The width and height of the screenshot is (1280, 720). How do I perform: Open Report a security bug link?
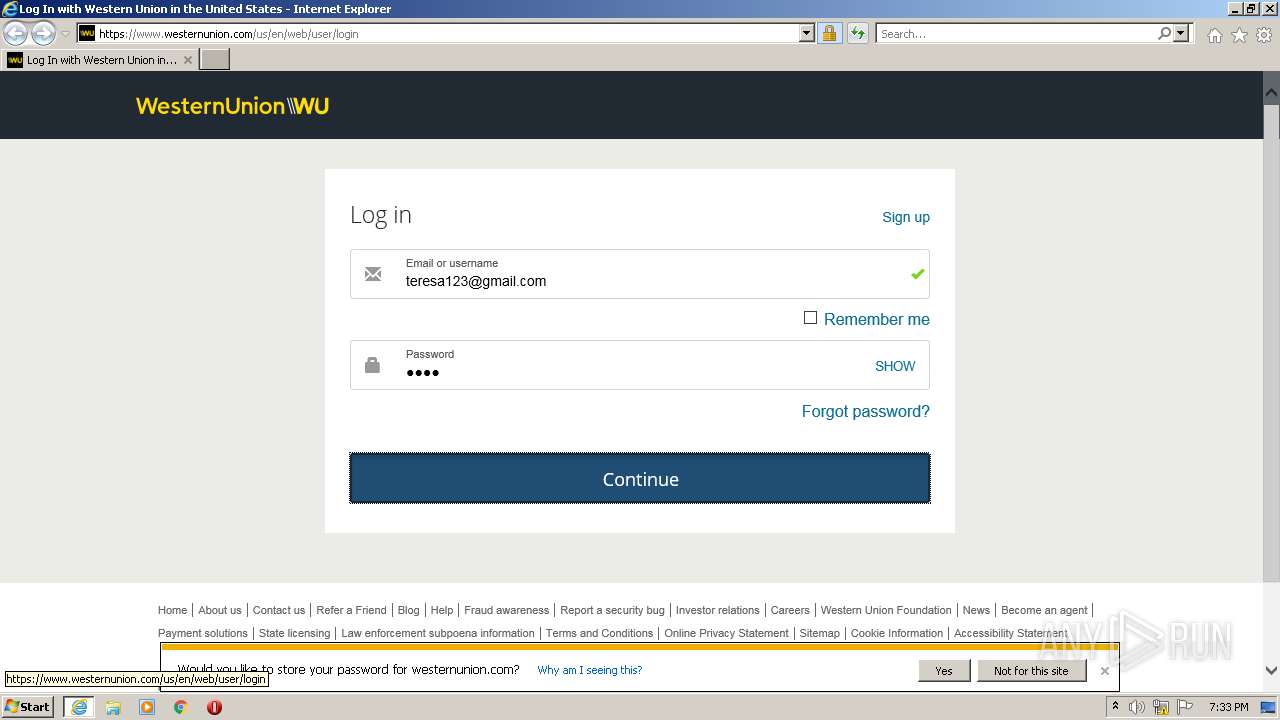point(612,610)
